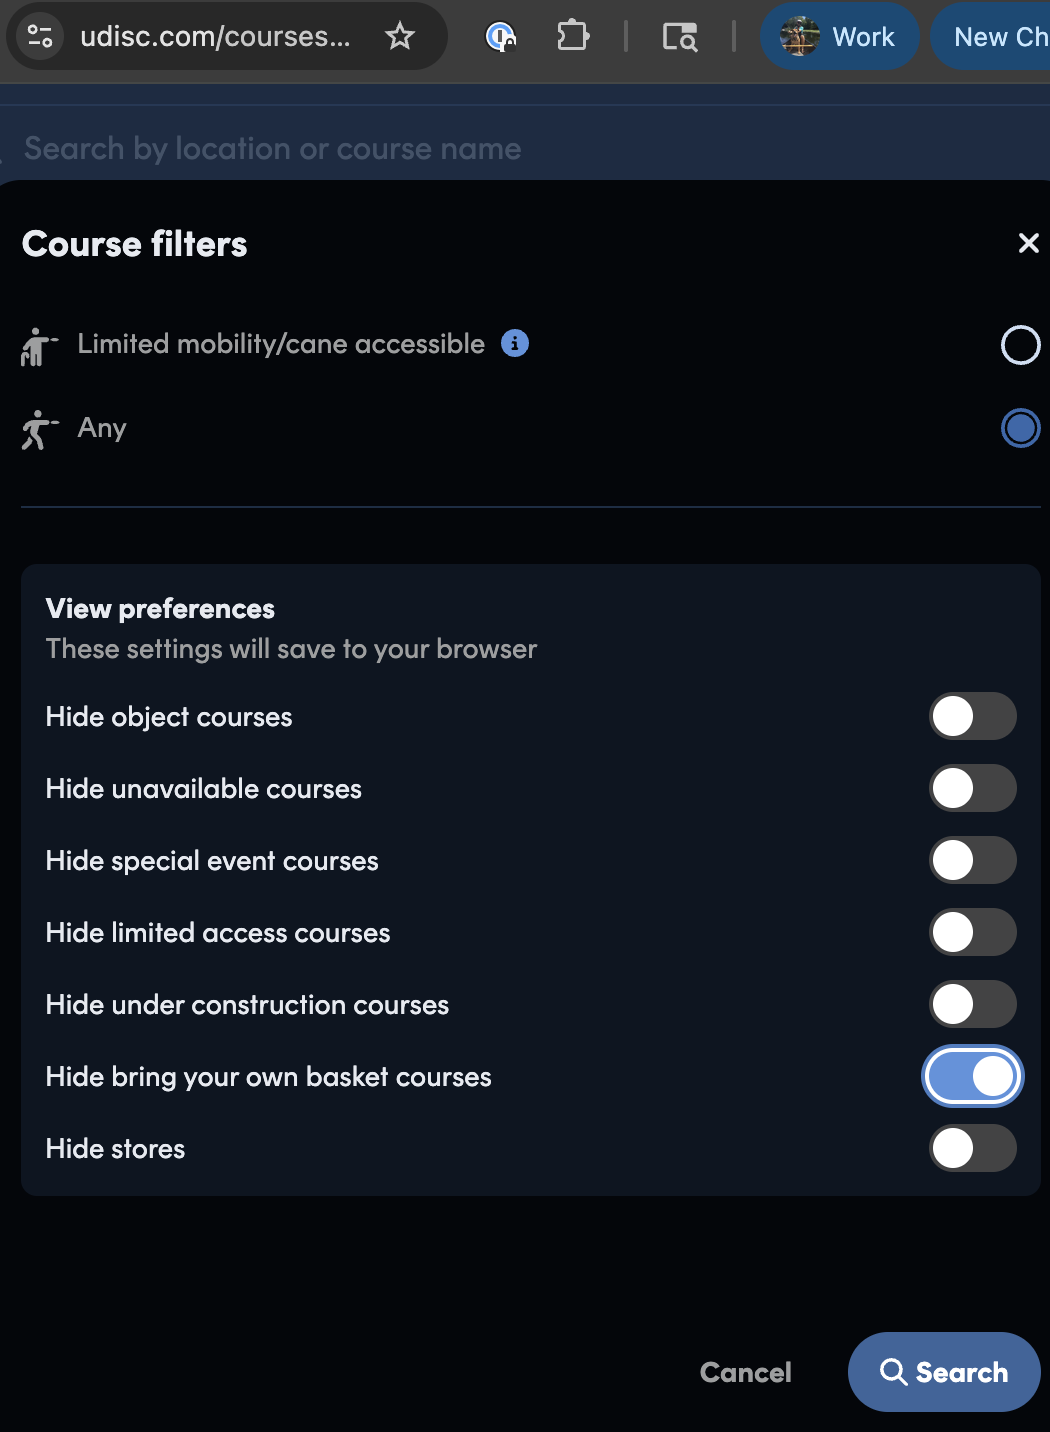The width and height of the screenshot is (1050, 1432).
Task: Open the Work profile button
Action: (839, 37)
